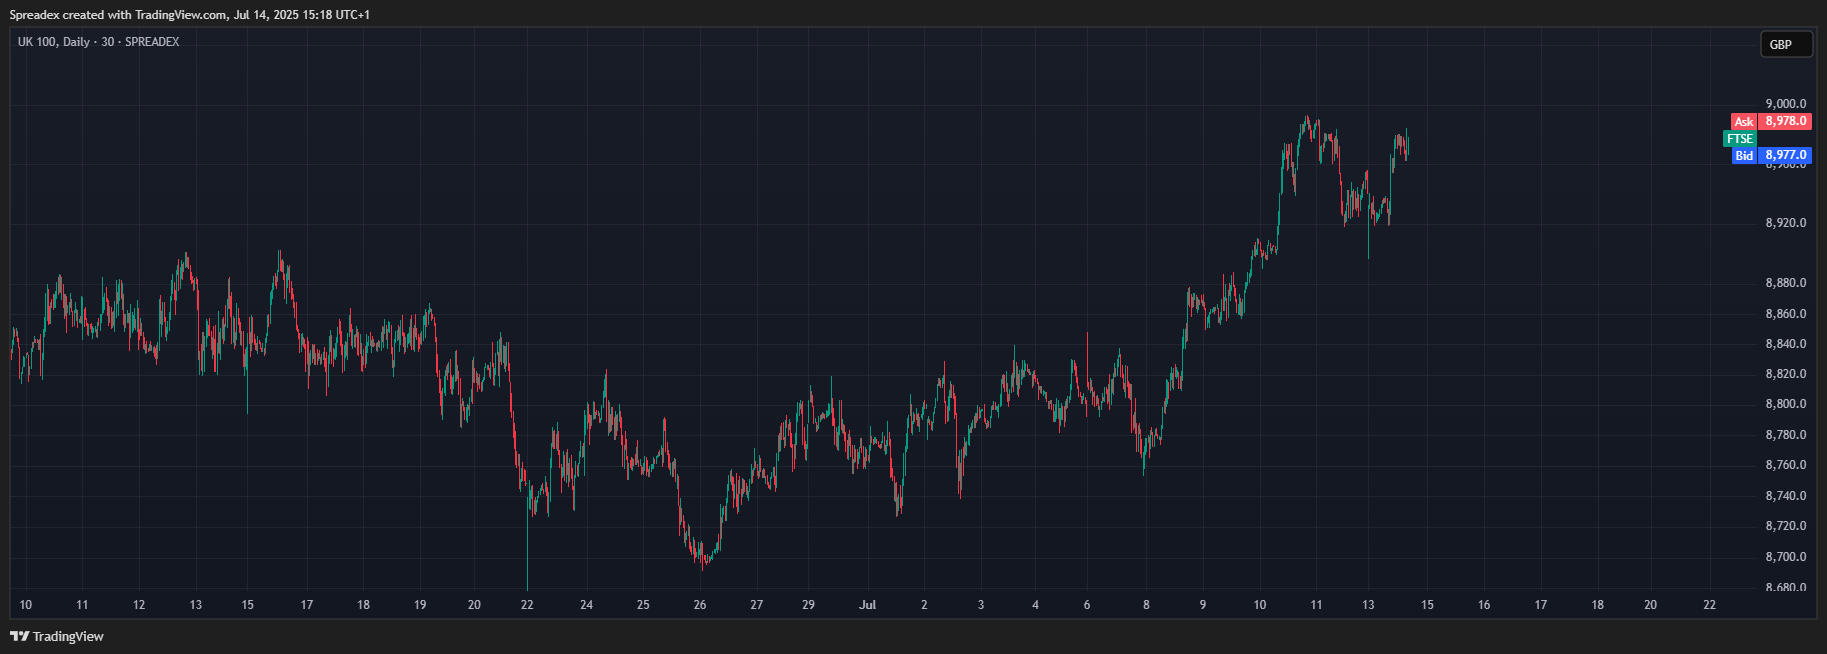This screenshot has width=1827, height=654.
Task: Click the 8,700.0 price axis label
Action: tap(1786, 557)
